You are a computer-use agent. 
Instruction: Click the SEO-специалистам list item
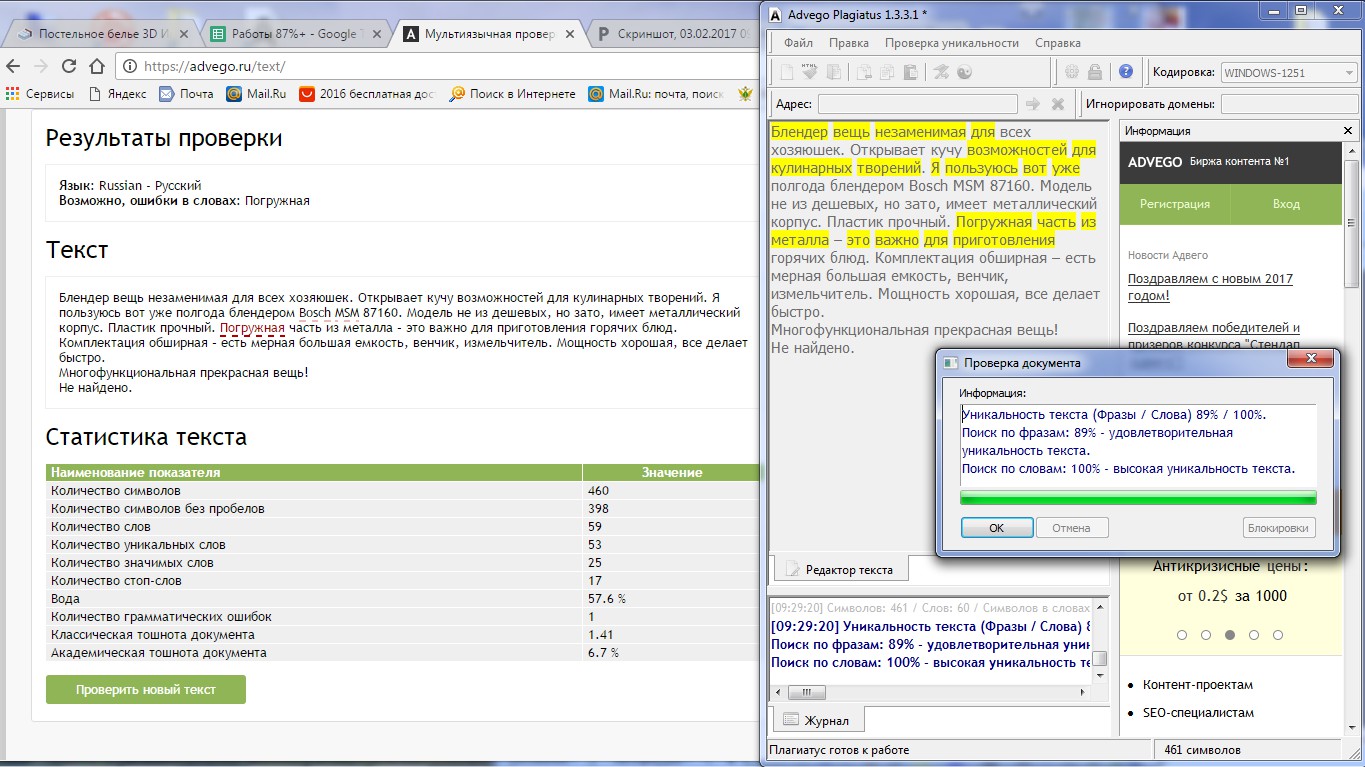tap(1200, 713)
